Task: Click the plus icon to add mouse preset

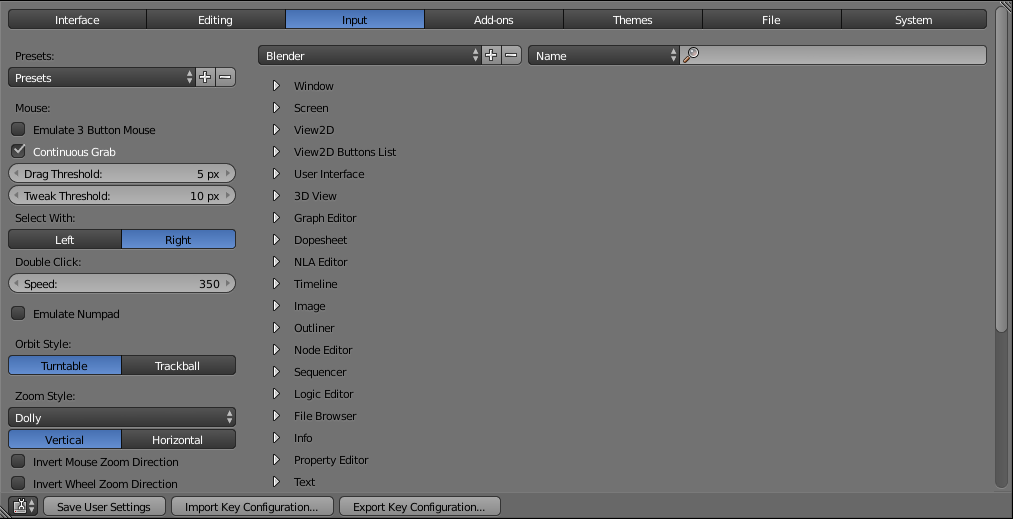Action: point(205,78)
